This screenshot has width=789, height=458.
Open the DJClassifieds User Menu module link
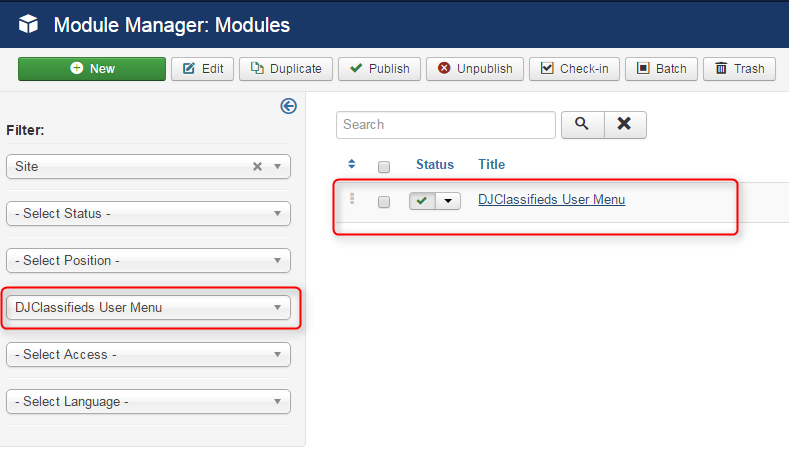[551, 199]
